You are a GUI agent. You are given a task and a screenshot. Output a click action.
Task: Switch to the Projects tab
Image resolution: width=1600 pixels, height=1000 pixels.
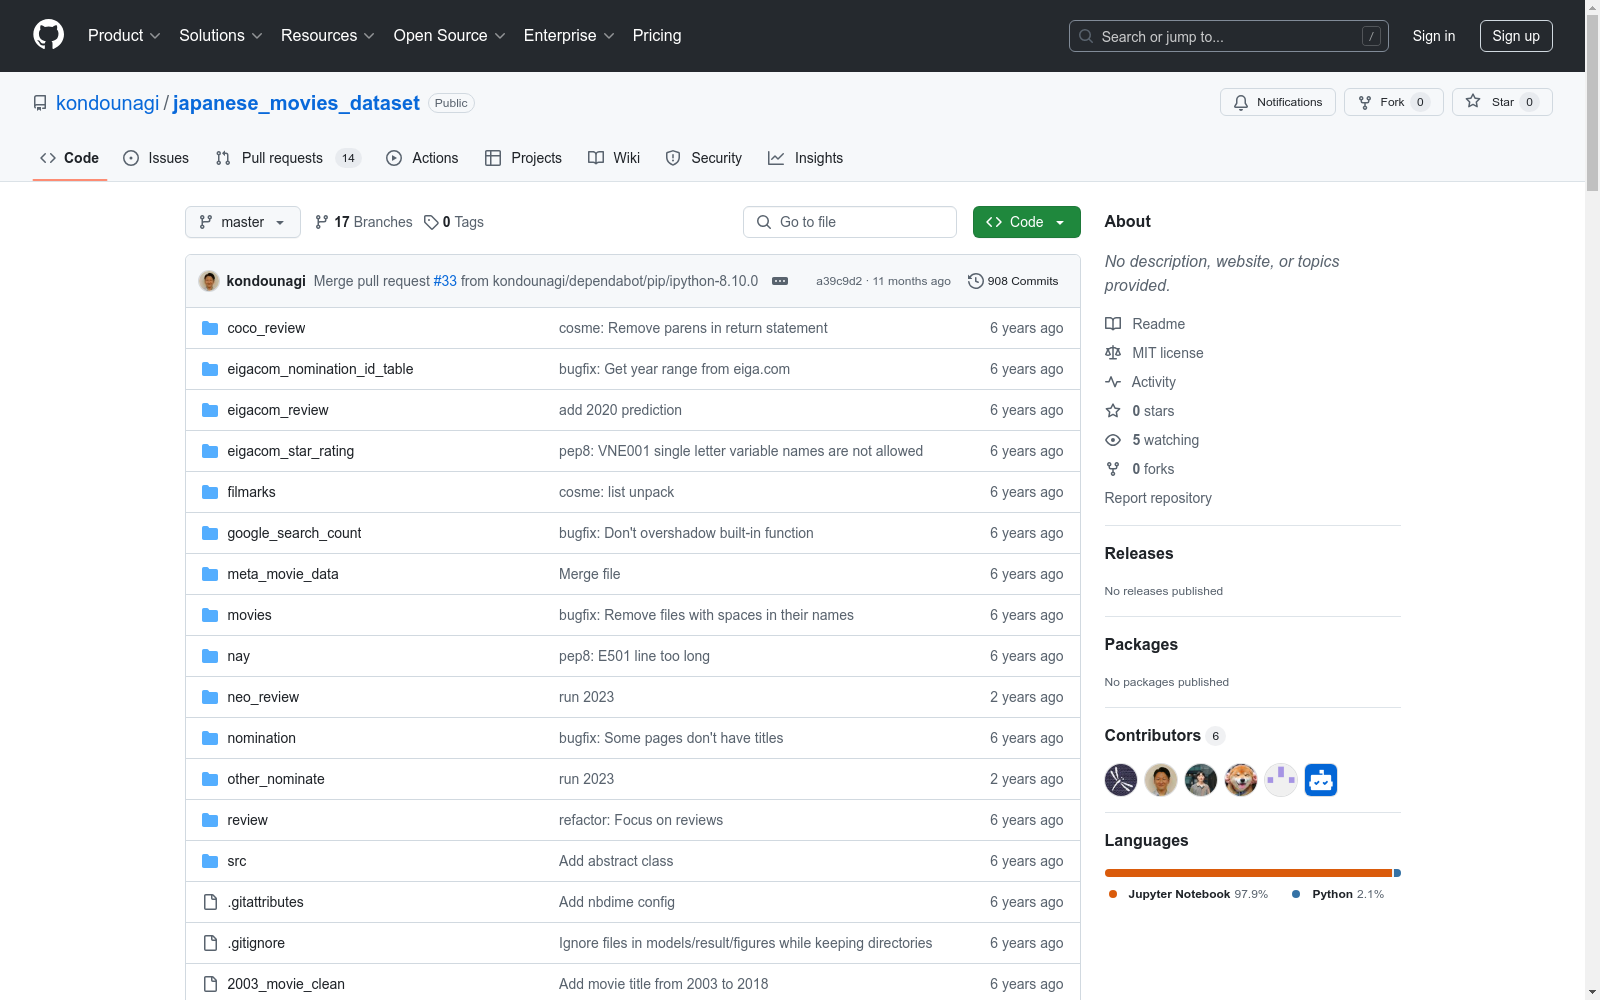[523, 158]
